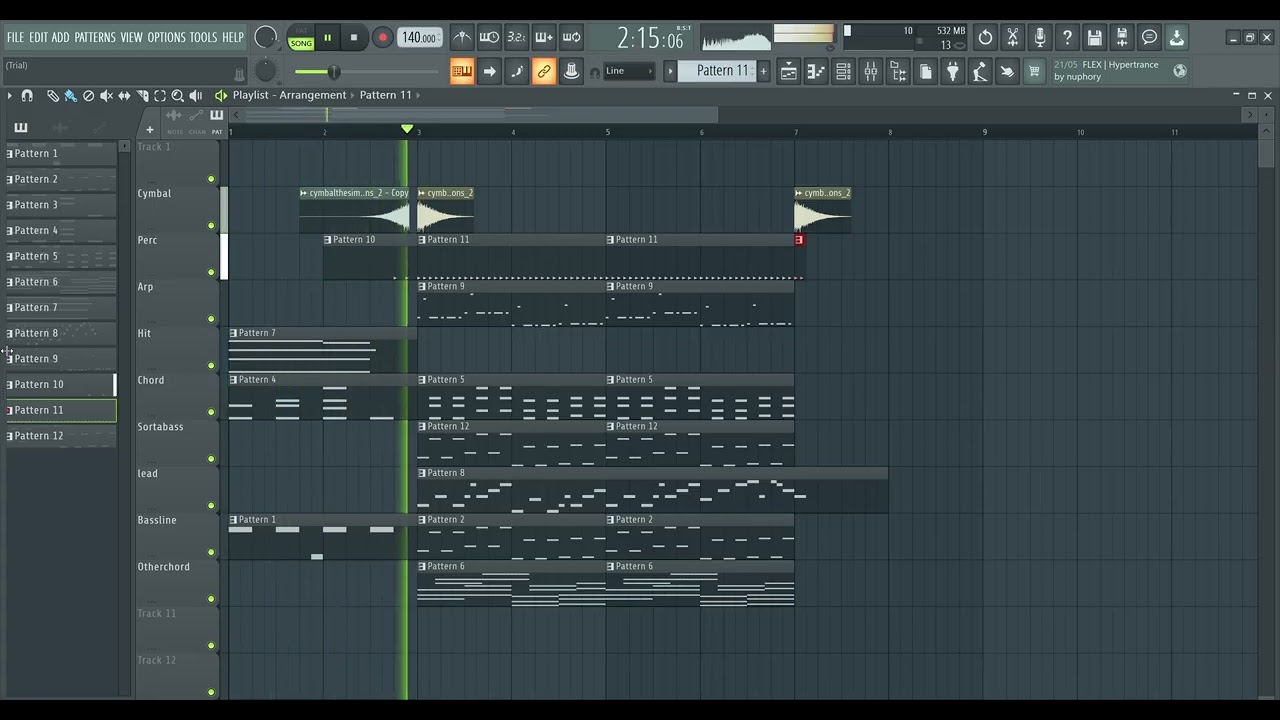The height and width of the screenshot is (720, 1280).
Task: Open the Mixer icon
Action: point(871,71)
